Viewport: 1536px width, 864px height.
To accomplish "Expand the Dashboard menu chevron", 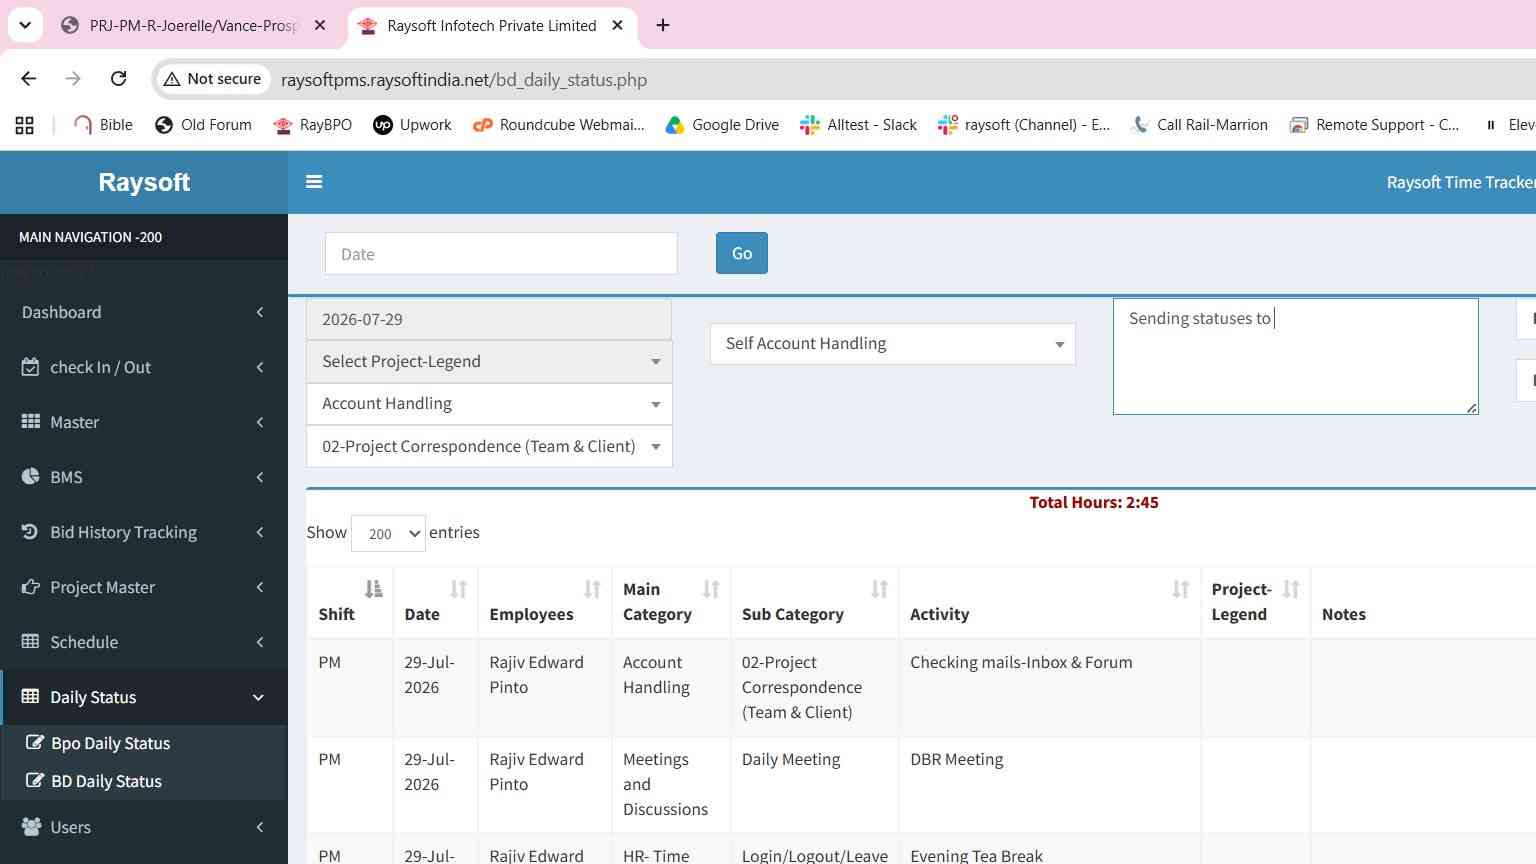I will pyautogui.click(x=260, y=312).
